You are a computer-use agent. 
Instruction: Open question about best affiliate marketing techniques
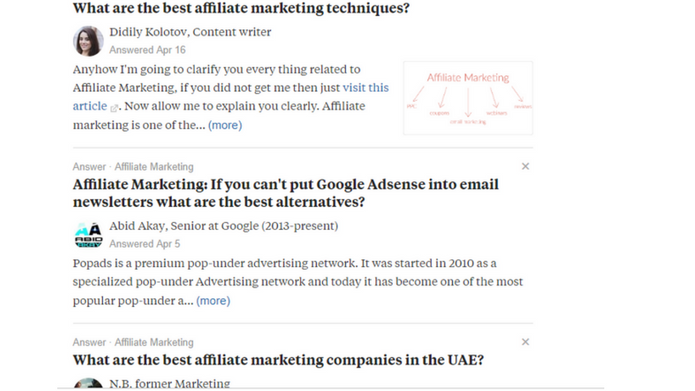click(241, 8)
